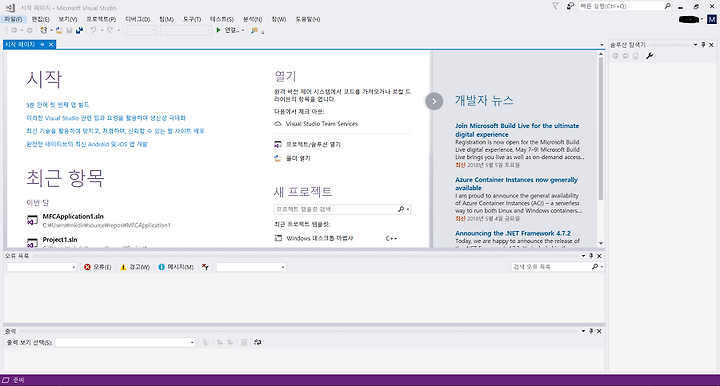Screen dimensions: 720x386
Task: Open Announcing .NET Framework 4.7.2 article
Action: tap(513, 233)
